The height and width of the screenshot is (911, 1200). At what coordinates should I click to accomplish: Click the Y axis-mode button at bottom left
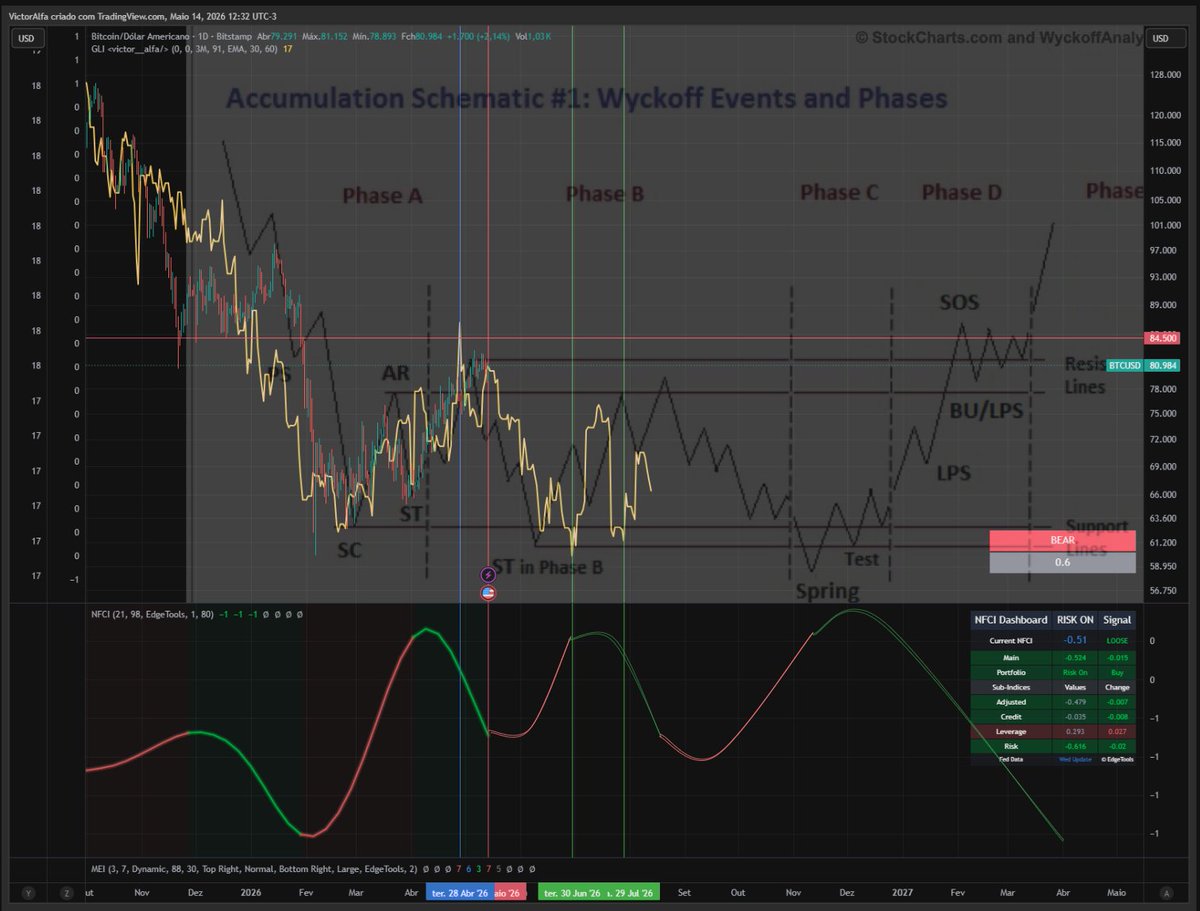29,893
